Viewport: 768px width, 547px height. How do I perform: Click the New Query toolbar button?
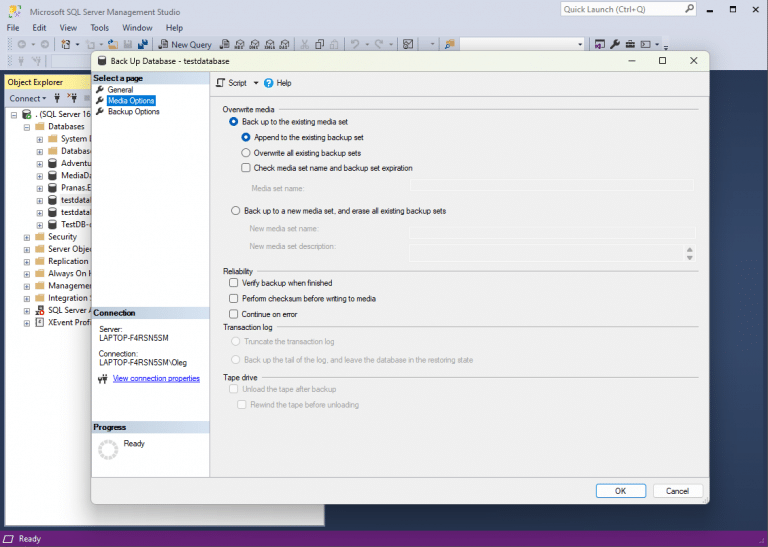[x=185, y=45]
